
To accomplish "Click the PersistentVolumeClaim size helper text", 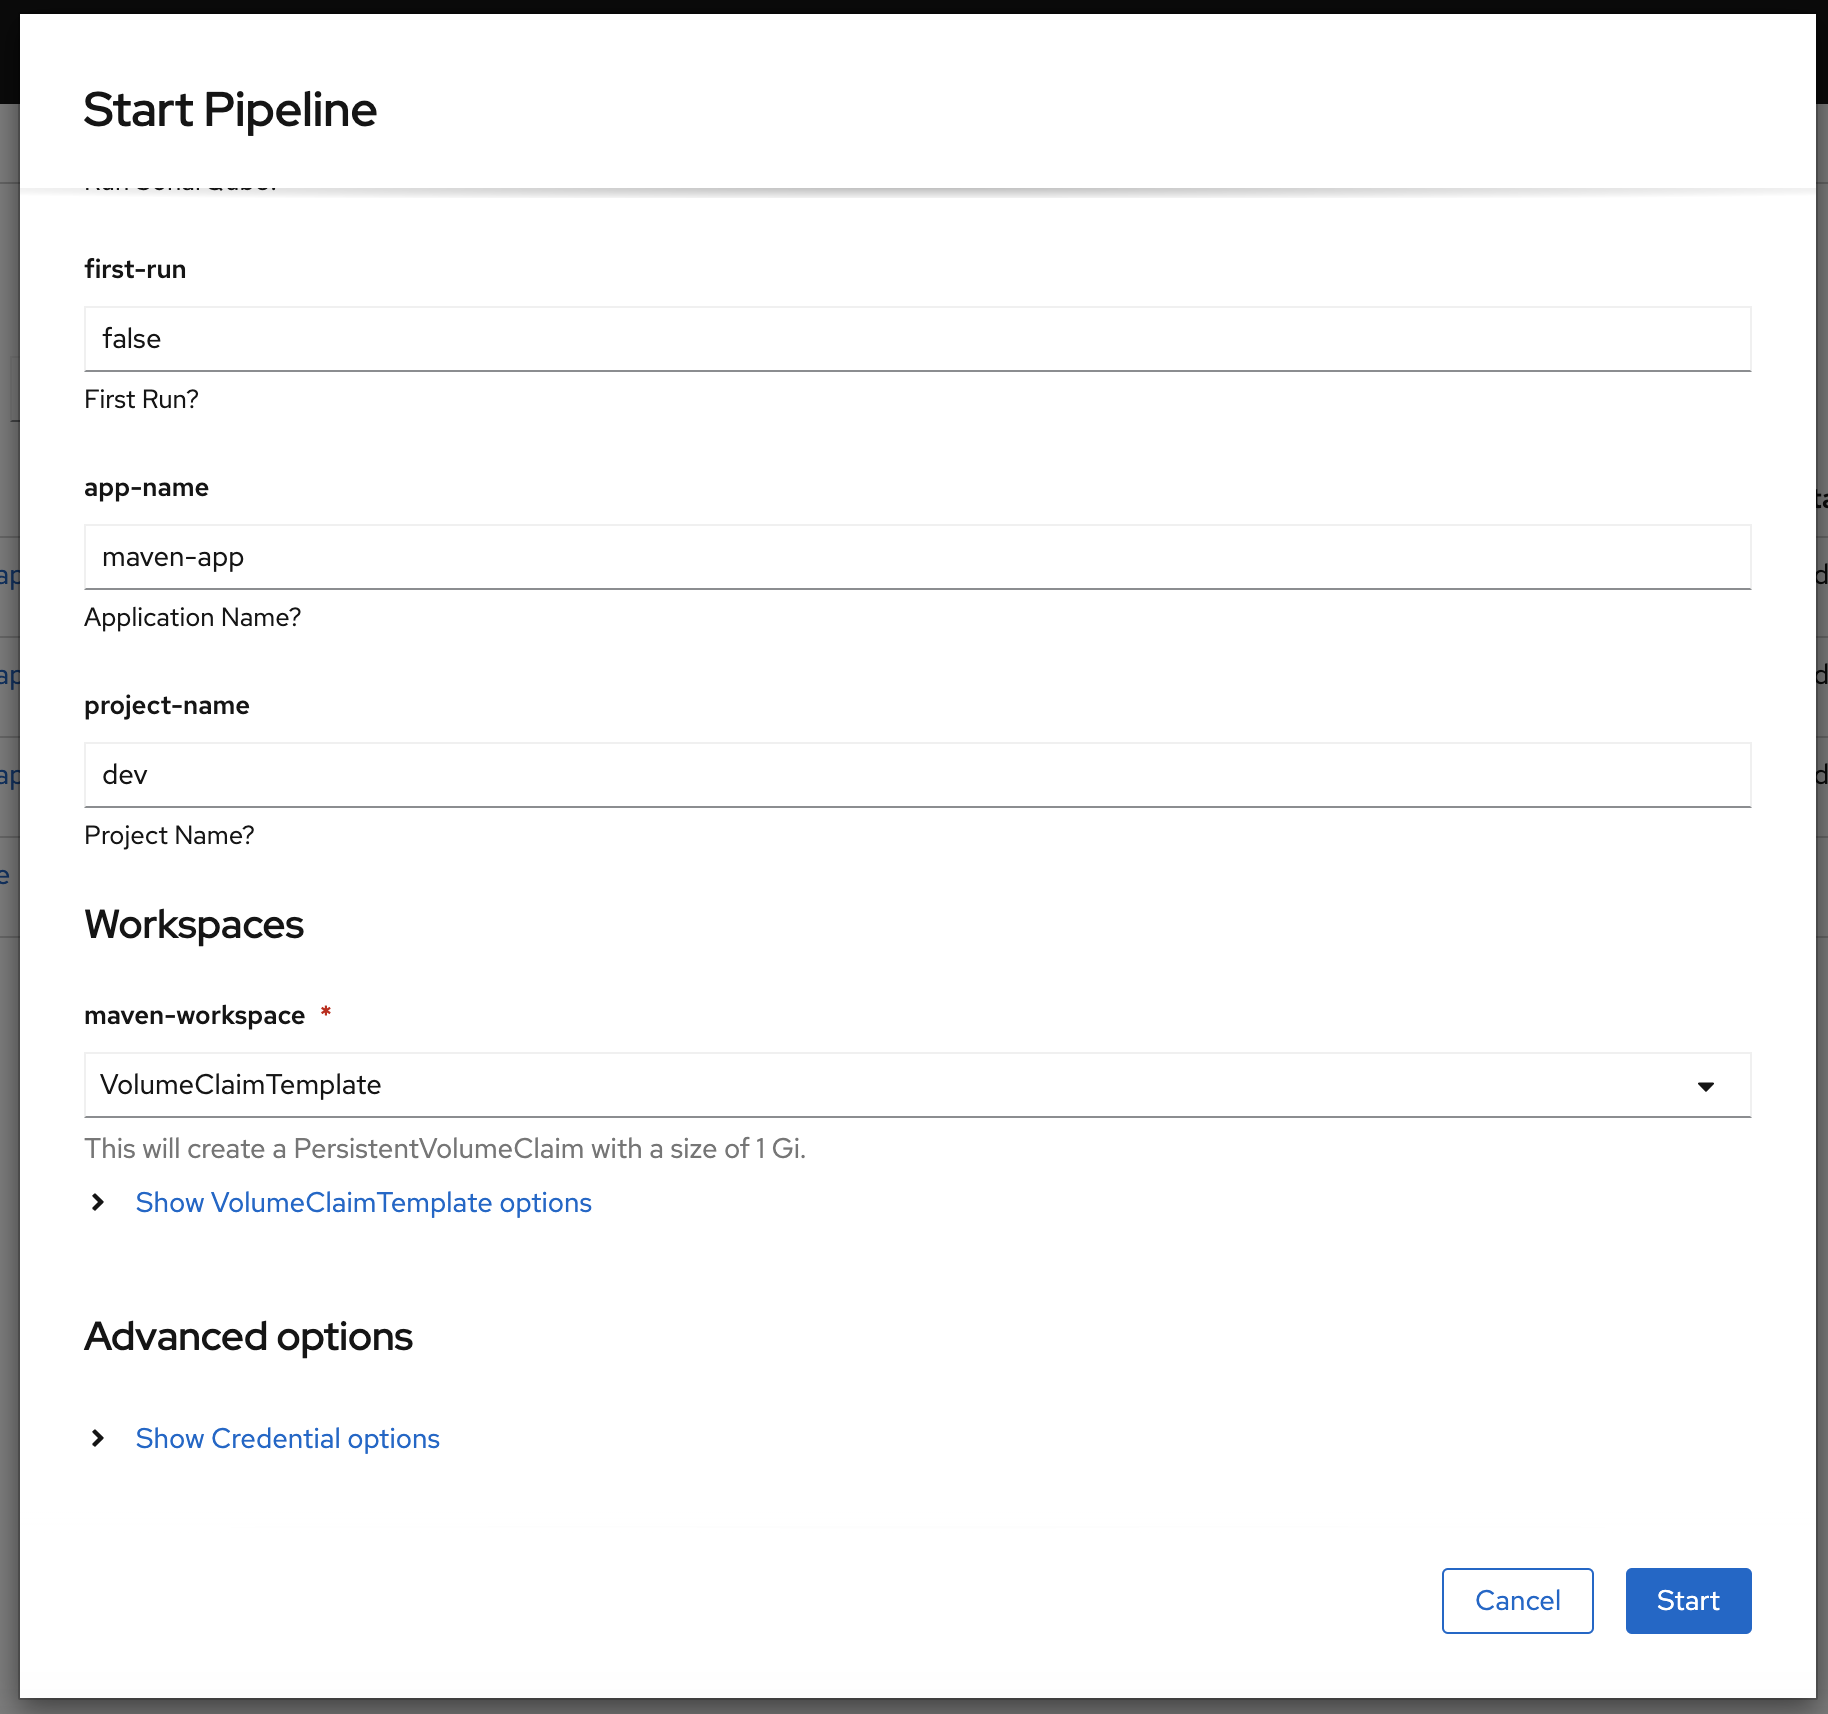I will (446, 1149).
